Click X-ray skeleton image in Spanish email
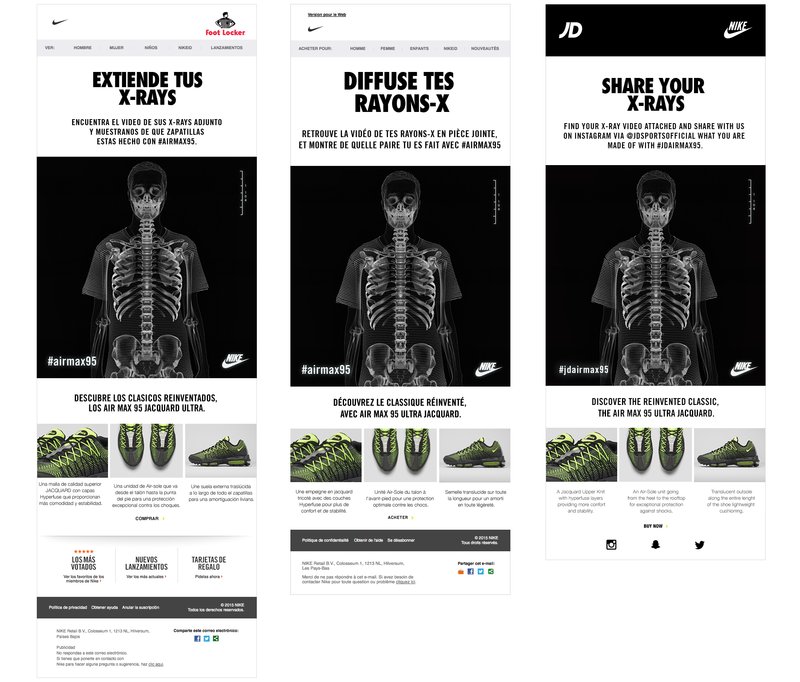The width and height of the screenshot is (800, 682). (x=147, y=267)
